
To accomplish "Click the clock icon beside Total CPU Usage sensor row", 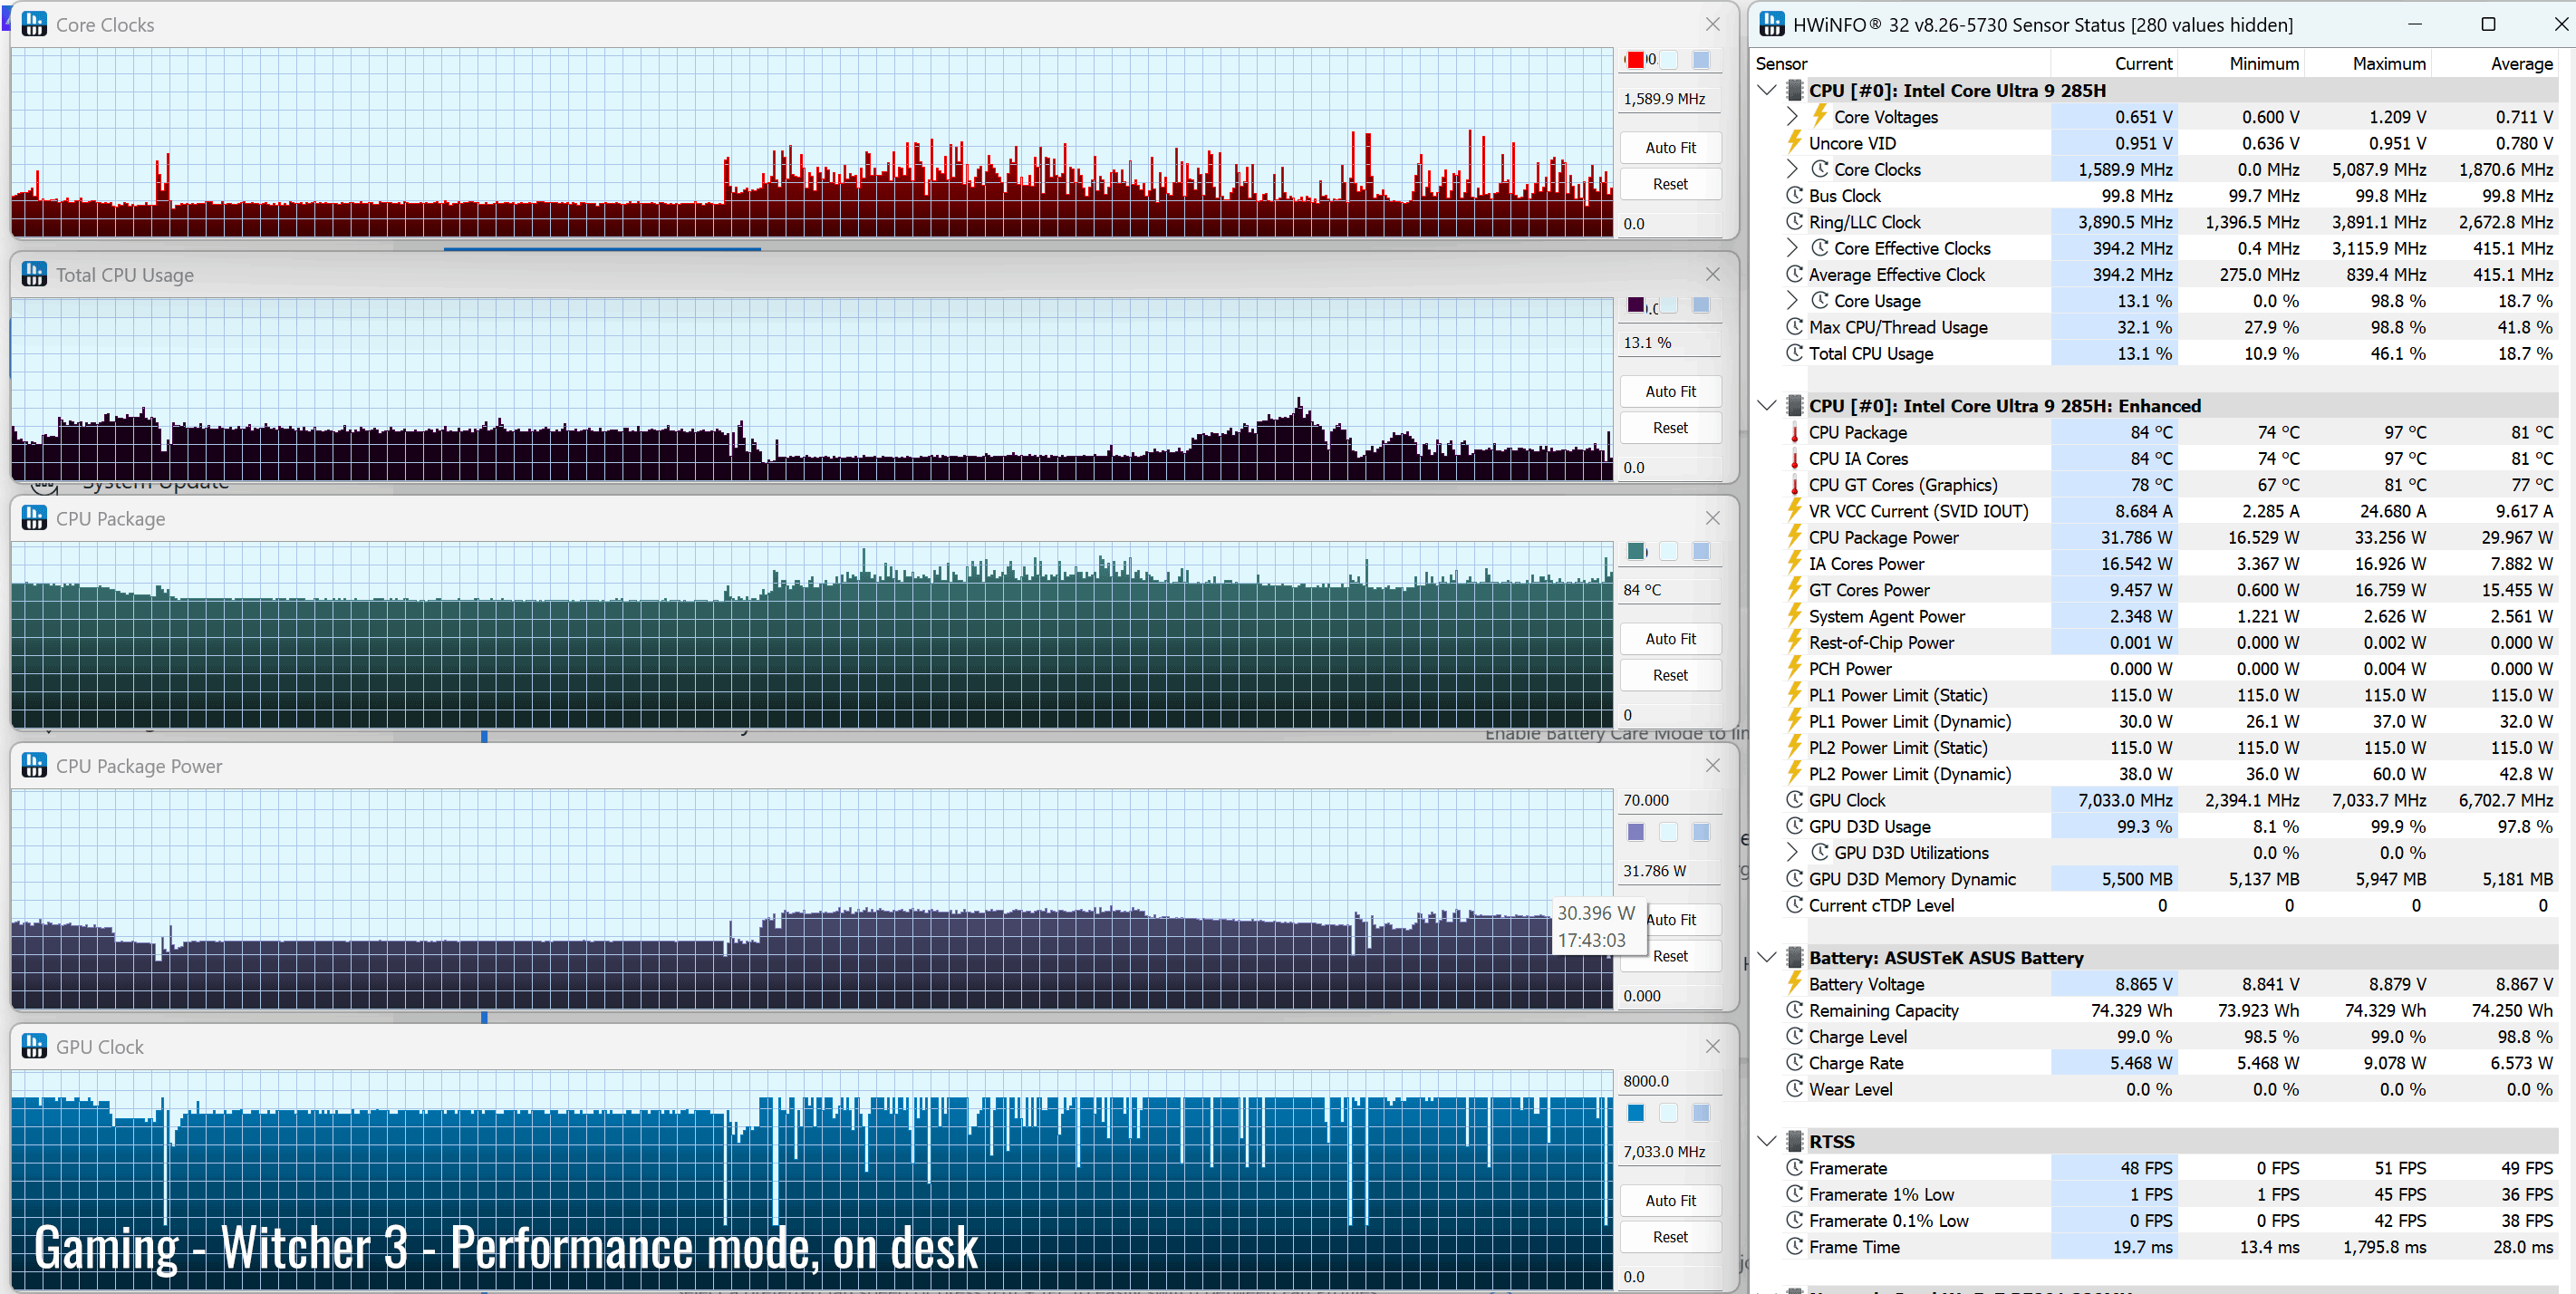I will pos(1795,353).
